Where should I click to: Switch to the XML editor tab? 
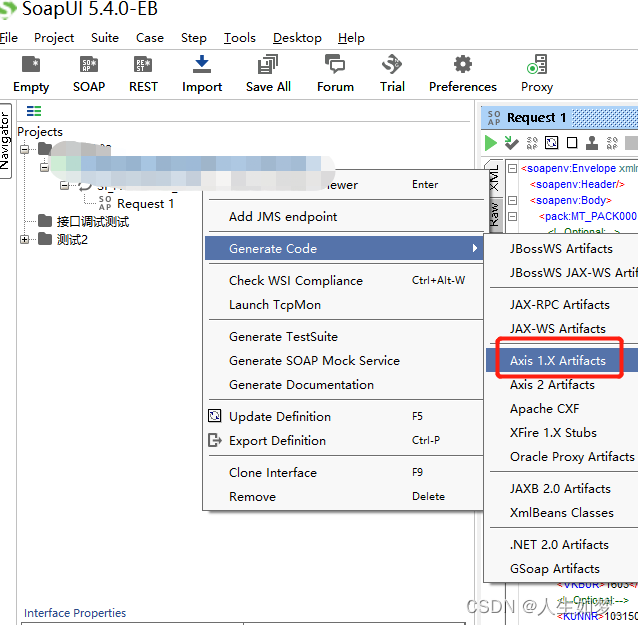click(x=494, y=178)
